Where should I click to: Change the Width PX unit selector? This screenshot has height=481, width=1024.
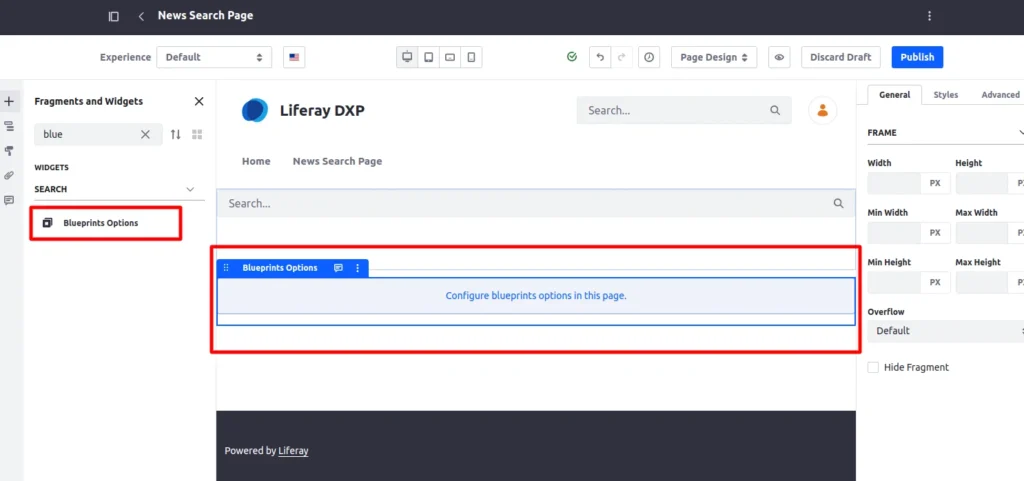point(935,183)
